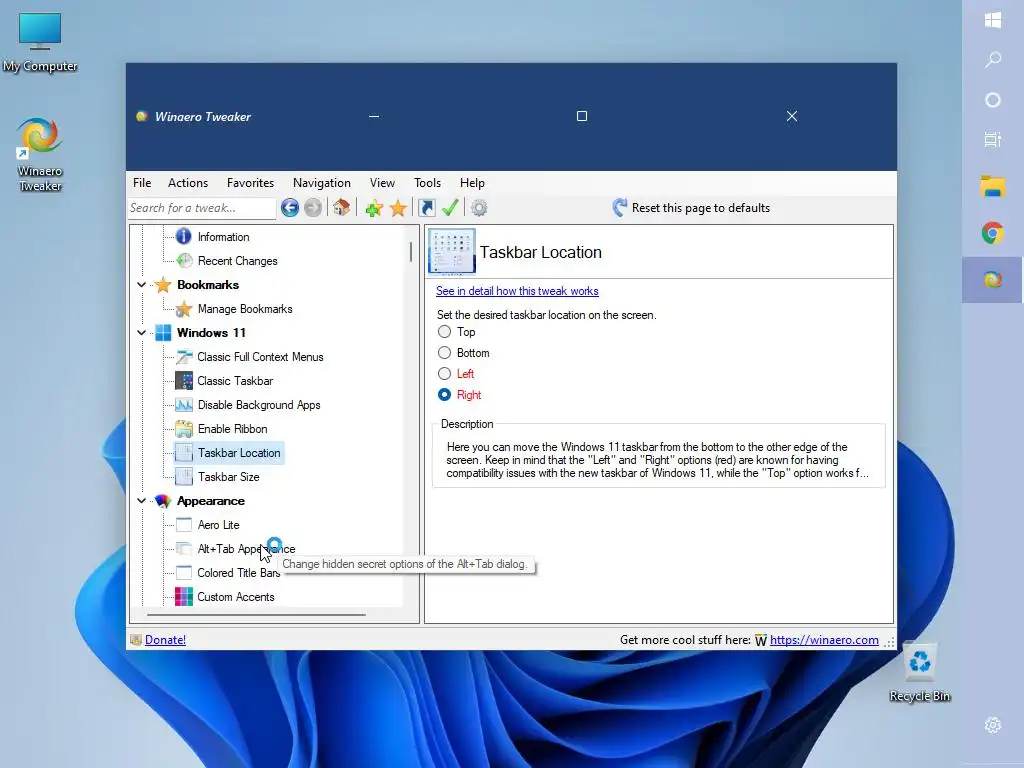The image size is (1024, 768).
Task: Click the Recent Changes icon
Action: click(x=184, y=261)
